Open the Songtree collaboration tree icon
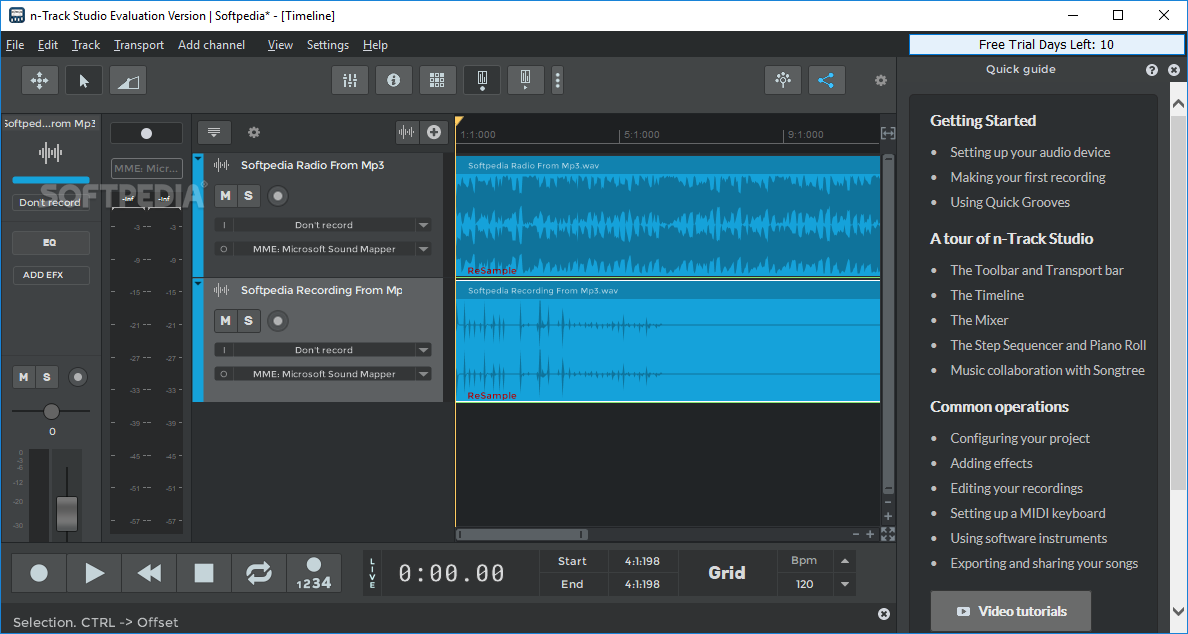The height and width of the screenshot is (634, 1188). pos(783,80)
